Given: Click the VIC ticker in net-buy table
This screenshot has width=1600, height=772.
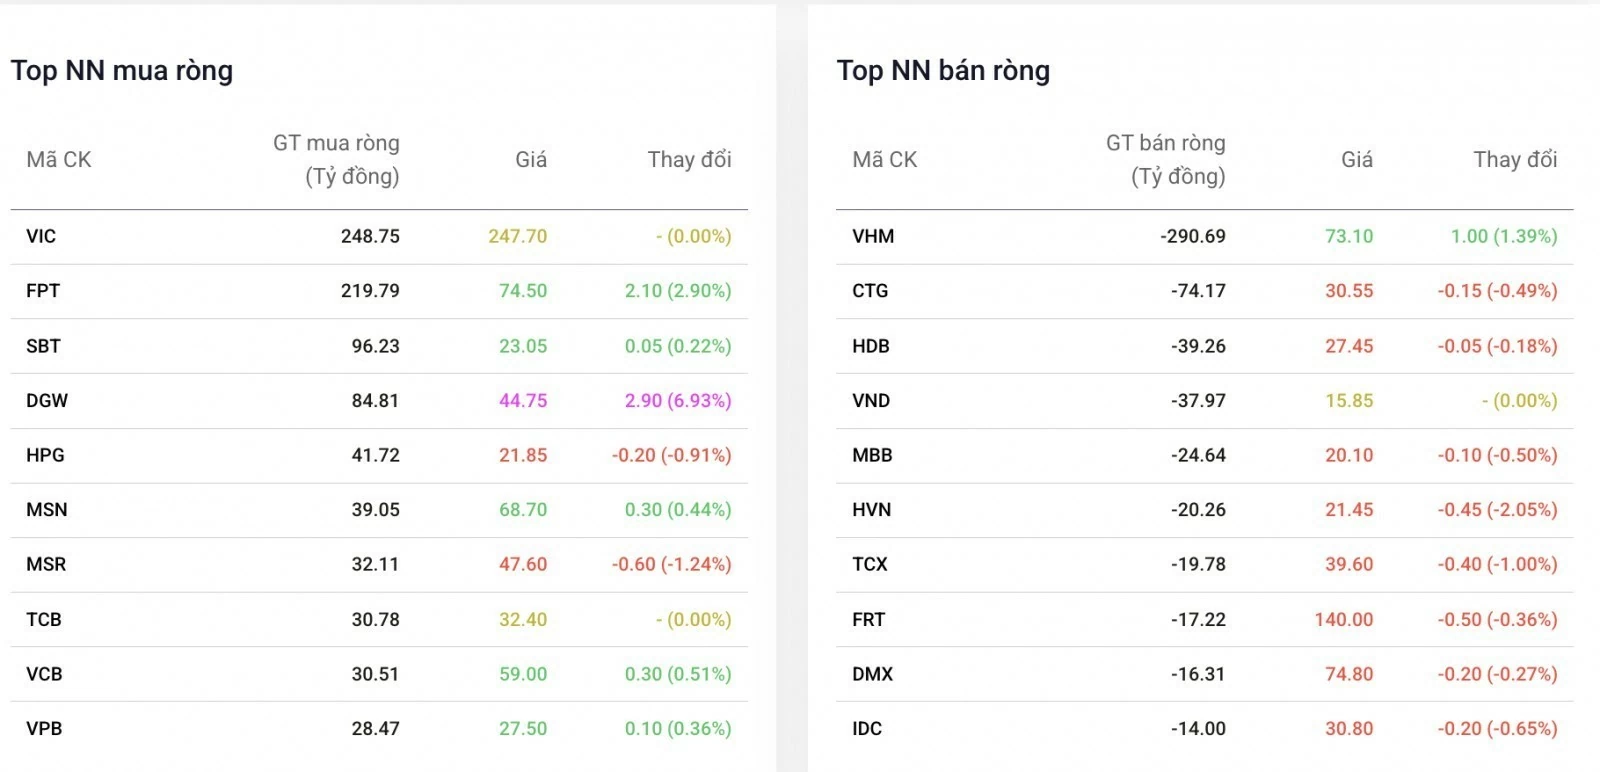Looking at the screenshot, I should (41, 236).
